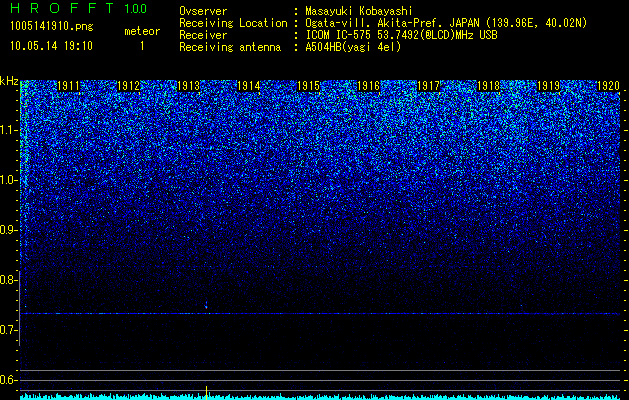Screen dimensions: 629x400
Task: Click the version number 1.0.0
Action: (136, 8)
